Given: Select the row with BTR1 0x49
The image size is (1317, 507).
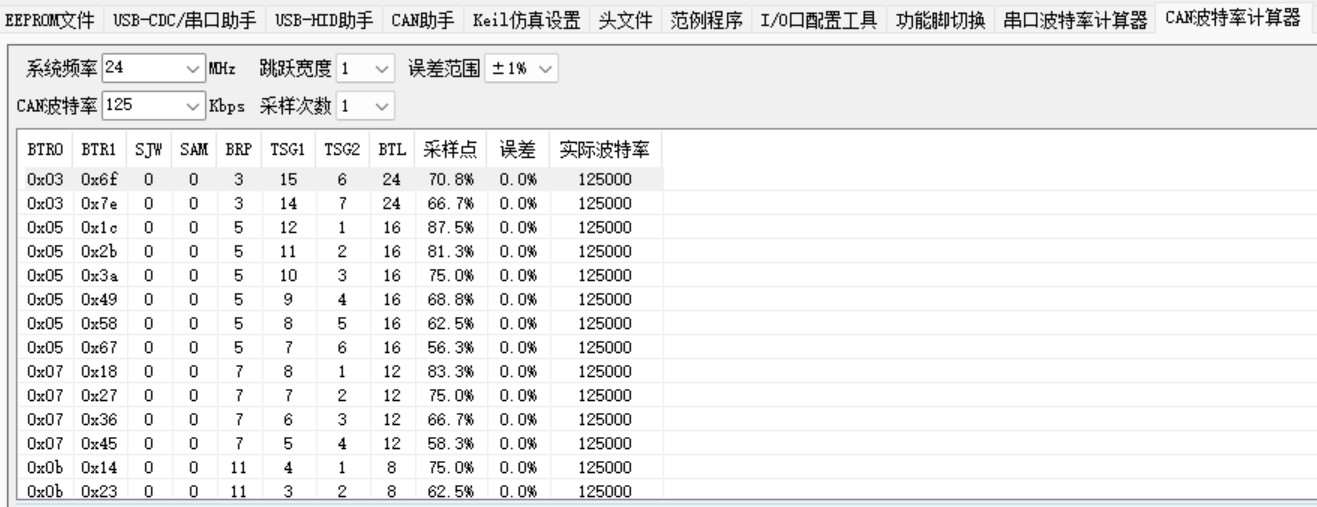Looking at the screenshot, I should tap(341, 299).
